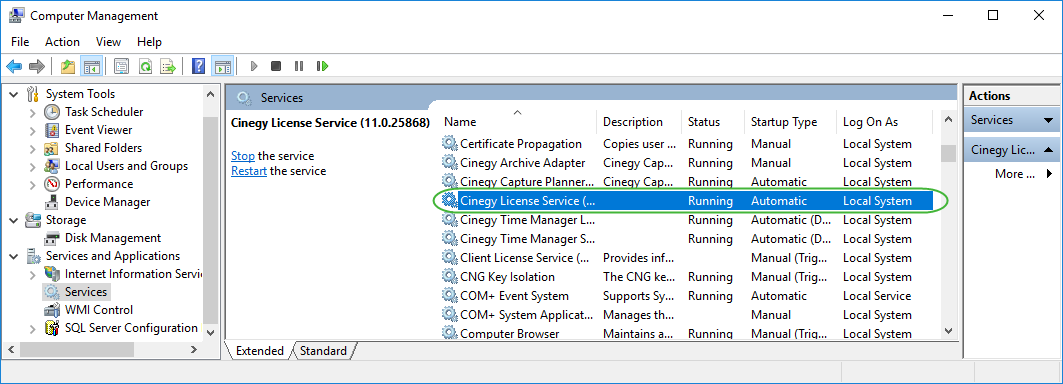Expand the SQL Server Configuration node
Screen dimensions: 1063x384
pos(33,328)
